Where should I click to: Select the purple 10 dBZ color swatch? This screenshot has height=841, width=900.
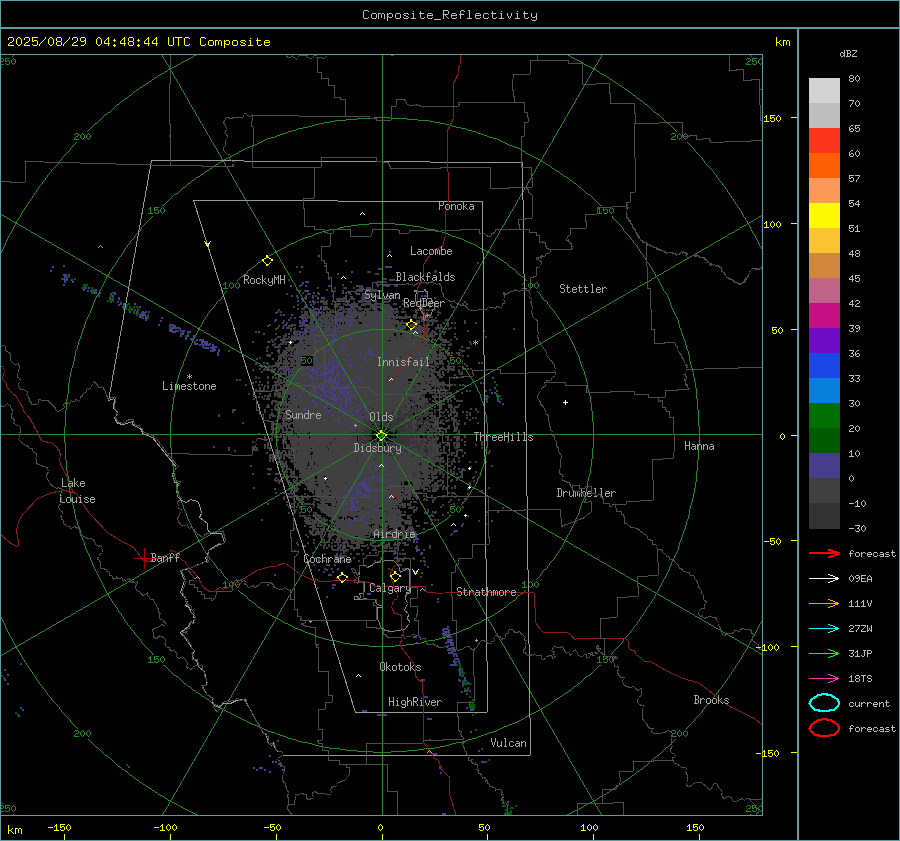pyautogui.click(x=824, y=466)
